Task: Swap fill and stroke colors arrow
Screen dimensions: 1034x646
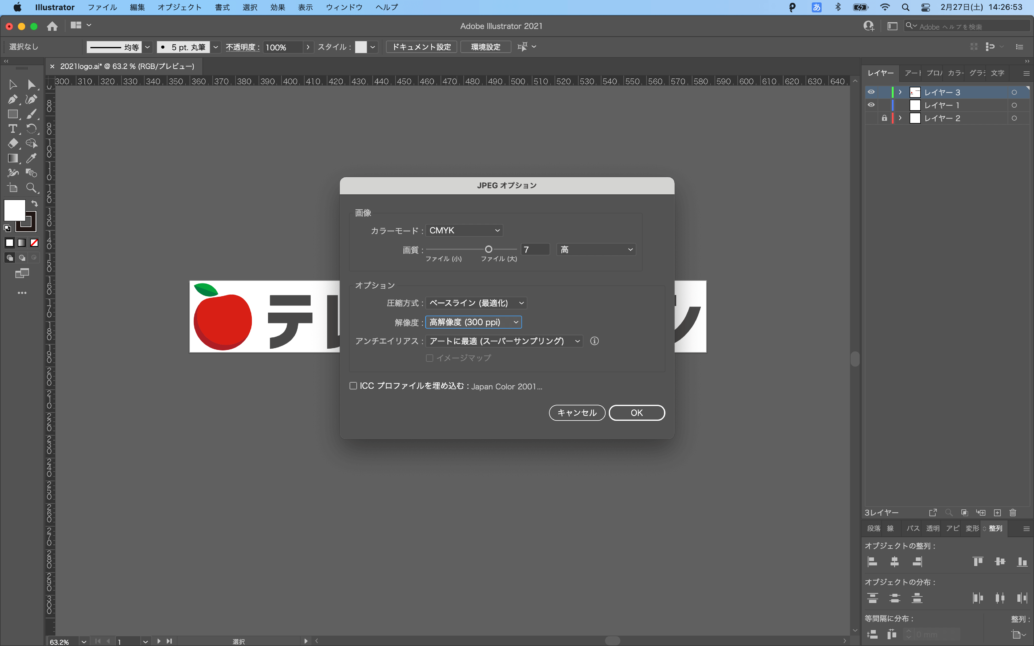Action: coord(34,204)
